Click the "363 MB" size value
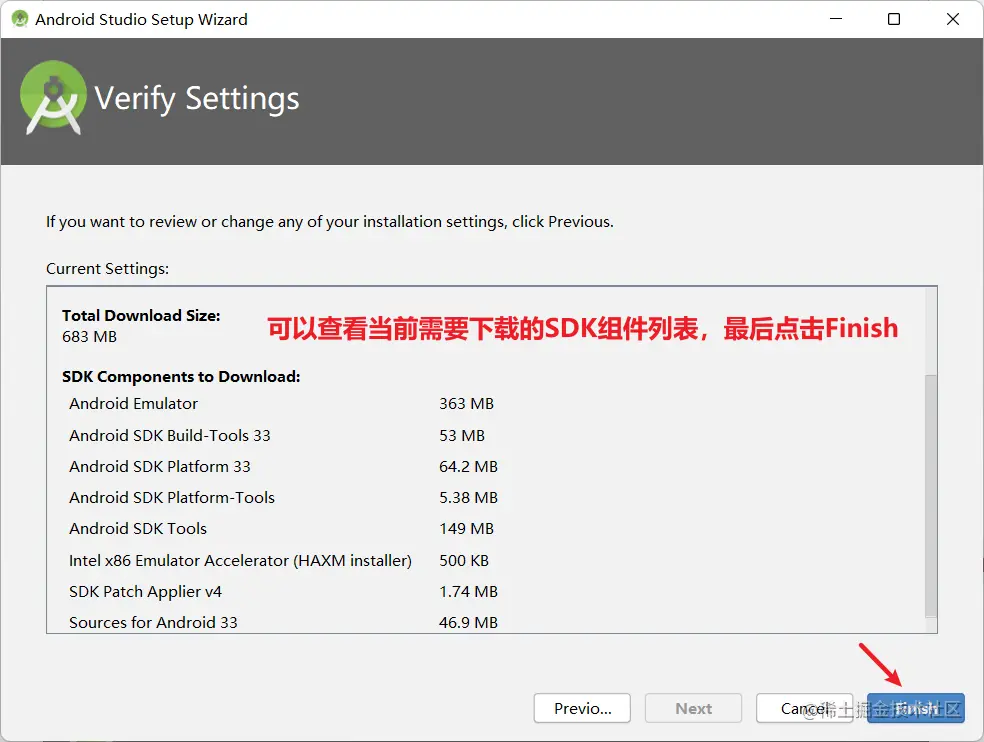 (466, 404)
